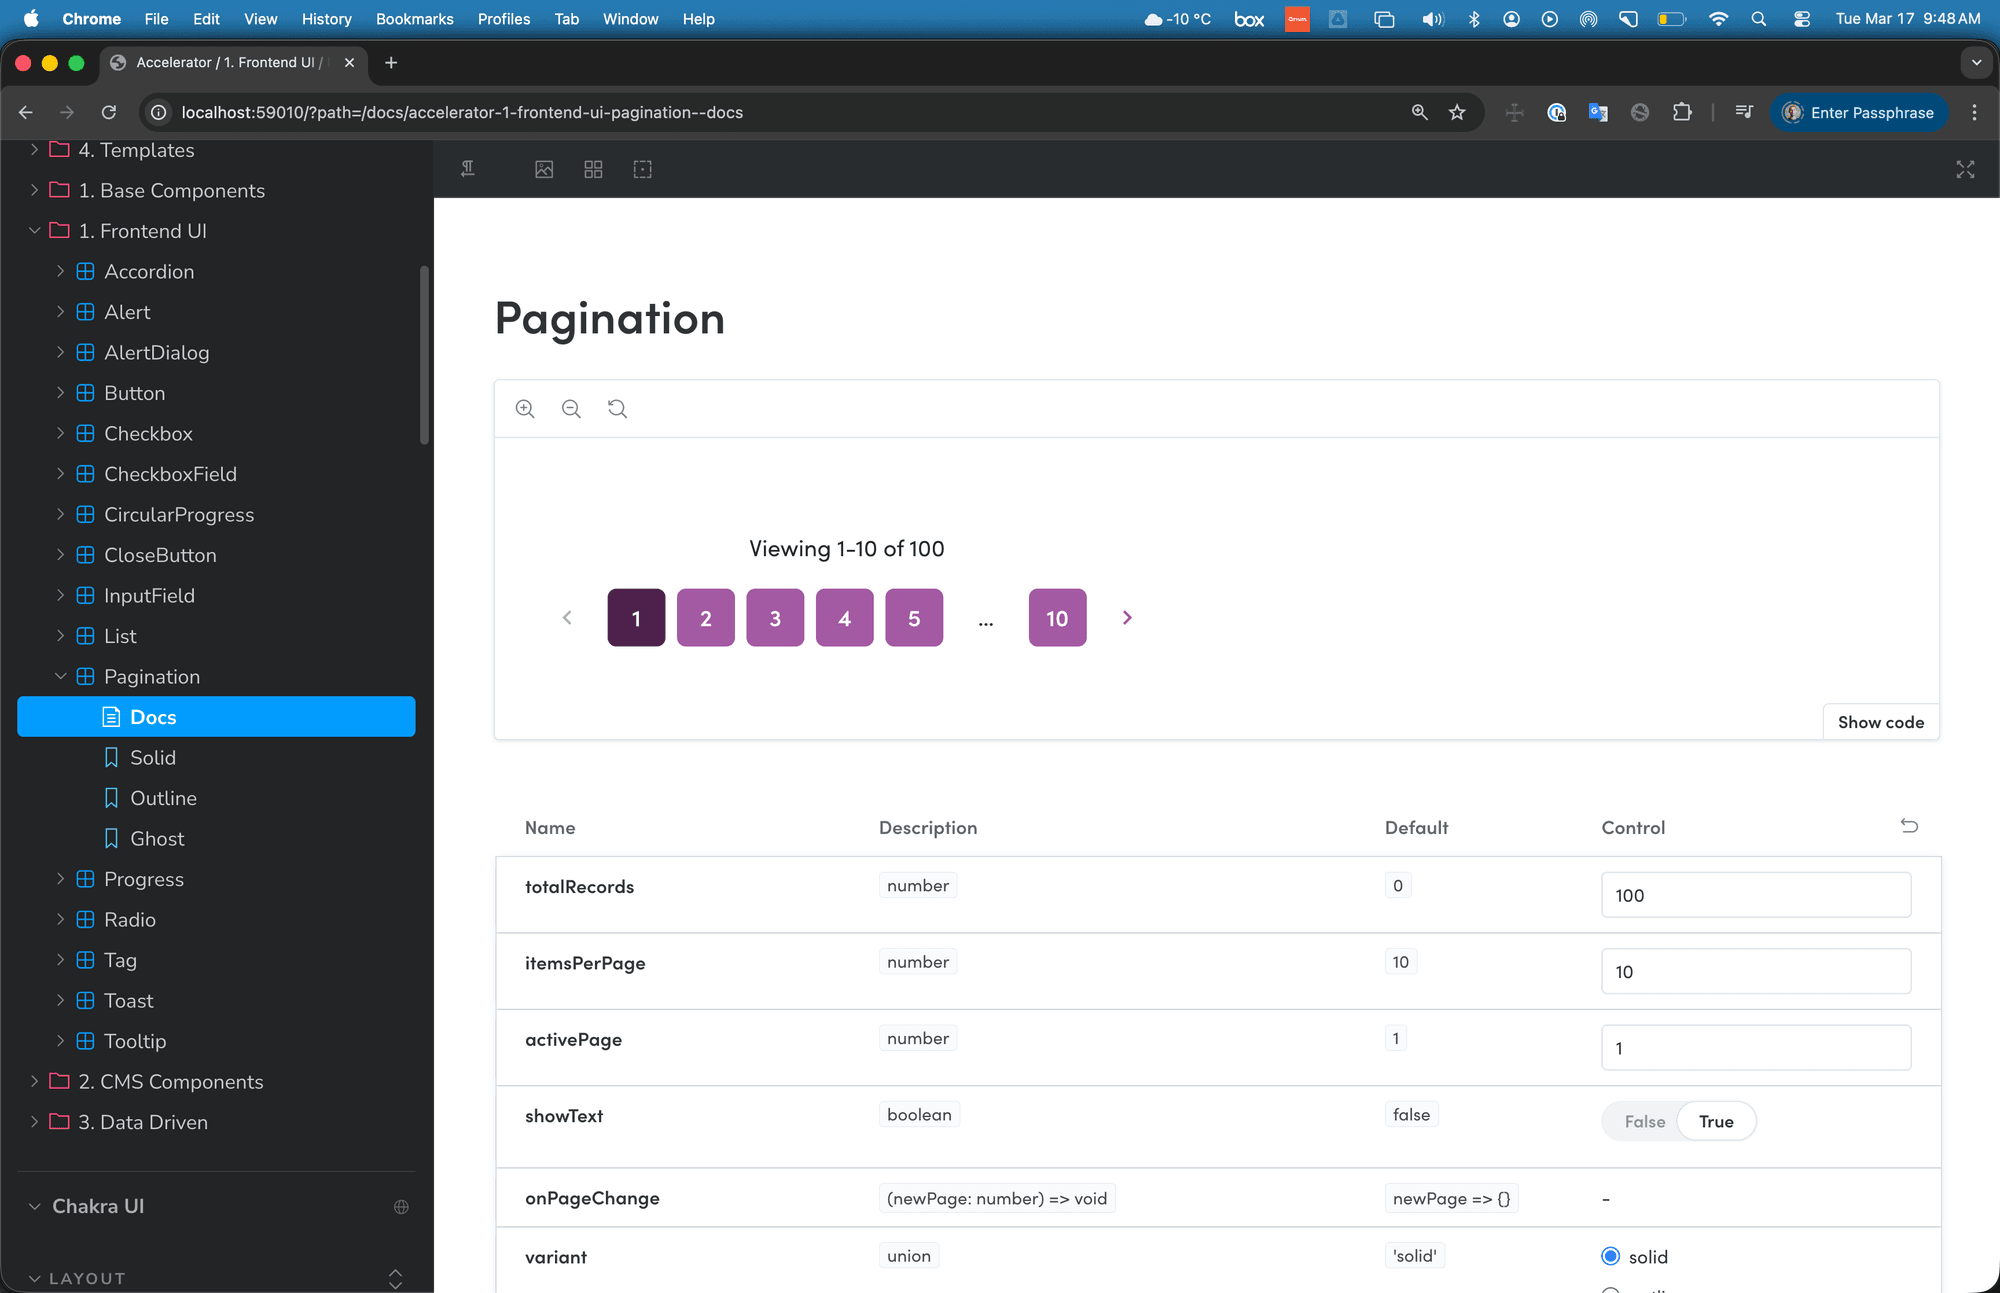
Task: Open the Chrome three-dot menu
Action: pos(1974,112)
